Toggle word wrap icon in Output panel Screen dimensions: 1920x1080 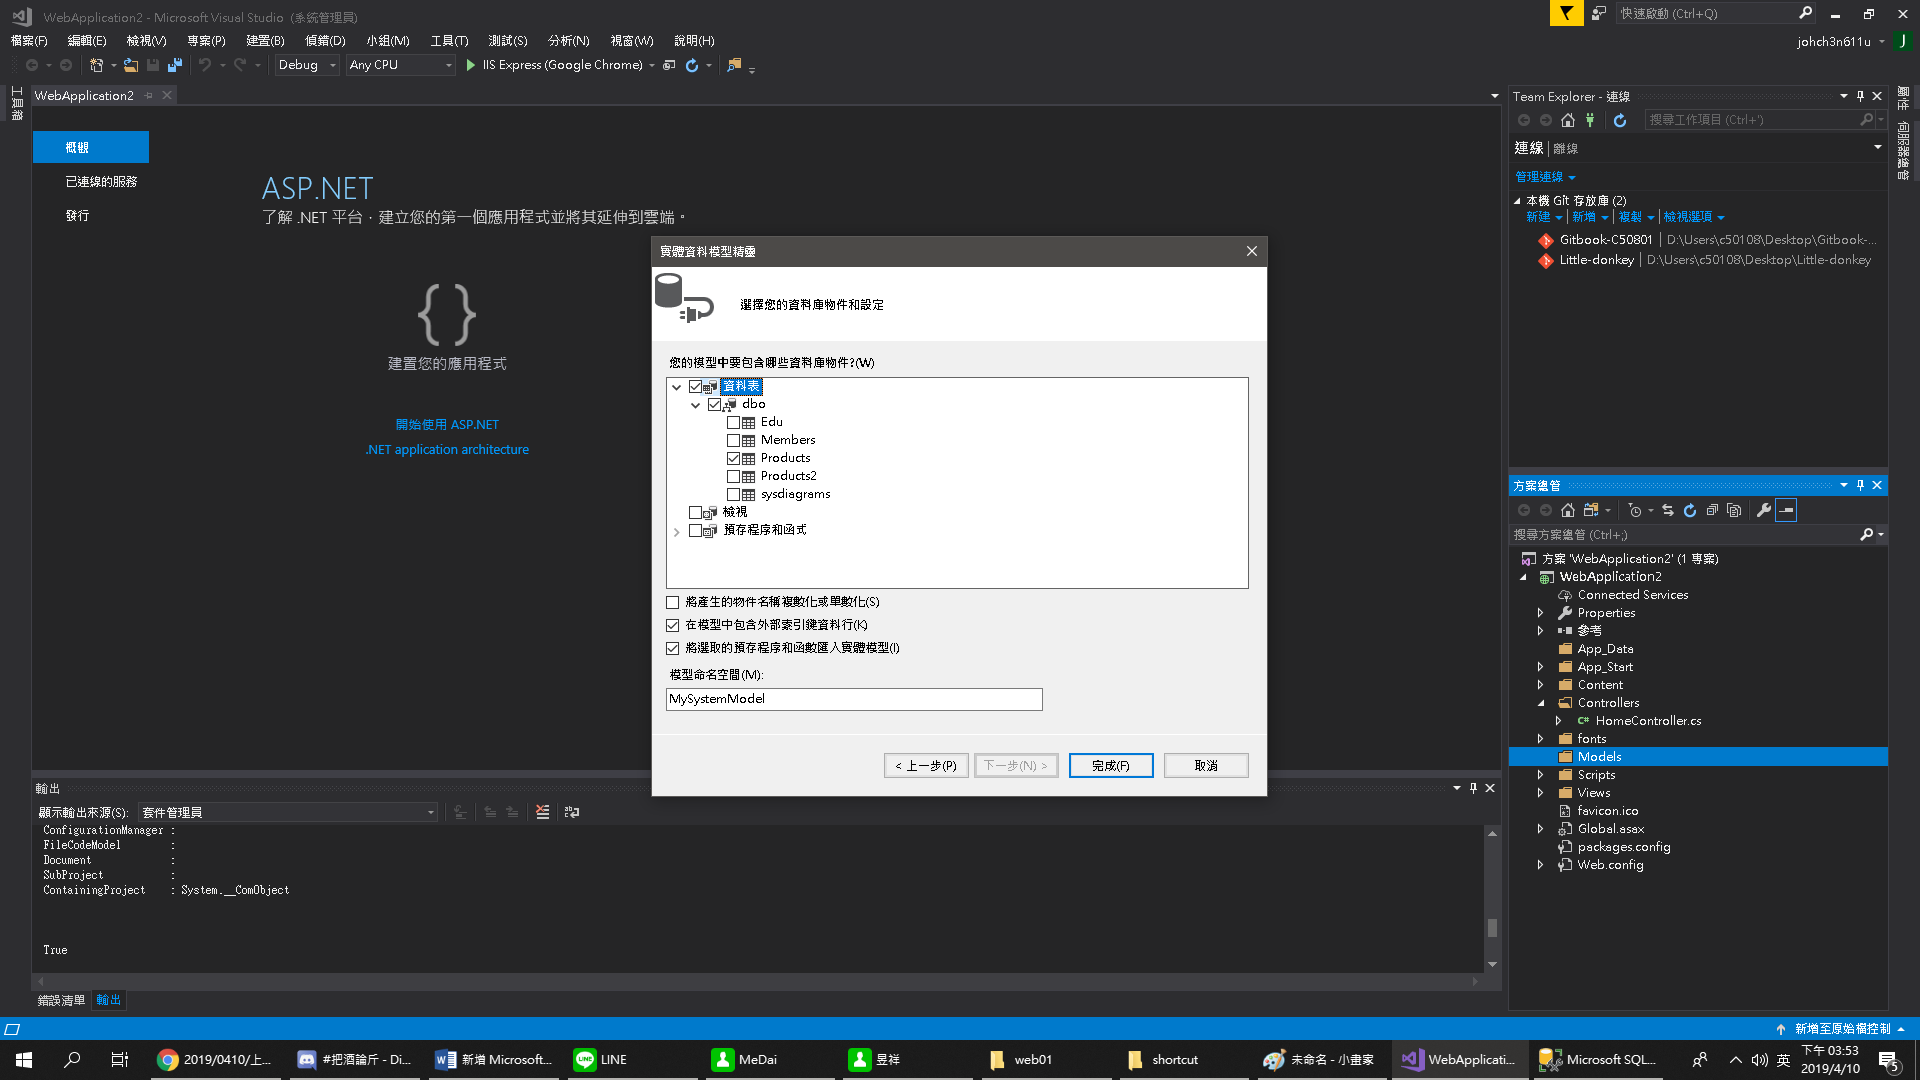572,812
